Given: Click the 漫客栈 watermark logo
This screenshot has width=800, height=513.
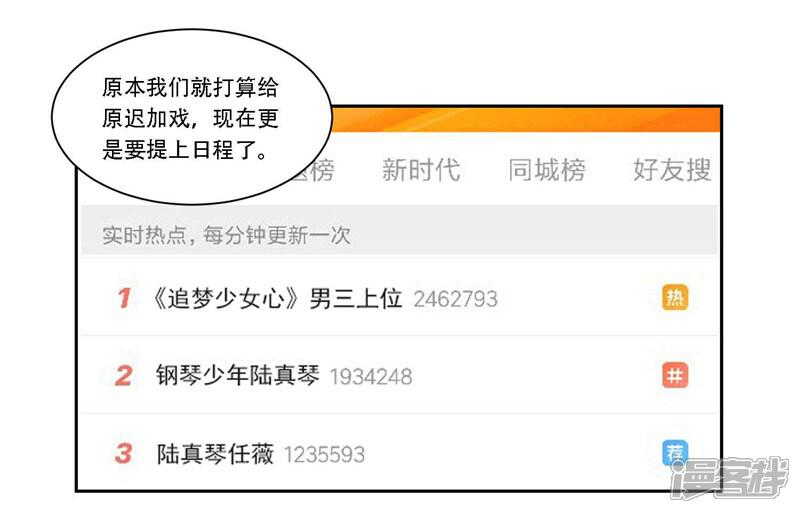Looking at the screenshot, I should [x=730, y=478].
